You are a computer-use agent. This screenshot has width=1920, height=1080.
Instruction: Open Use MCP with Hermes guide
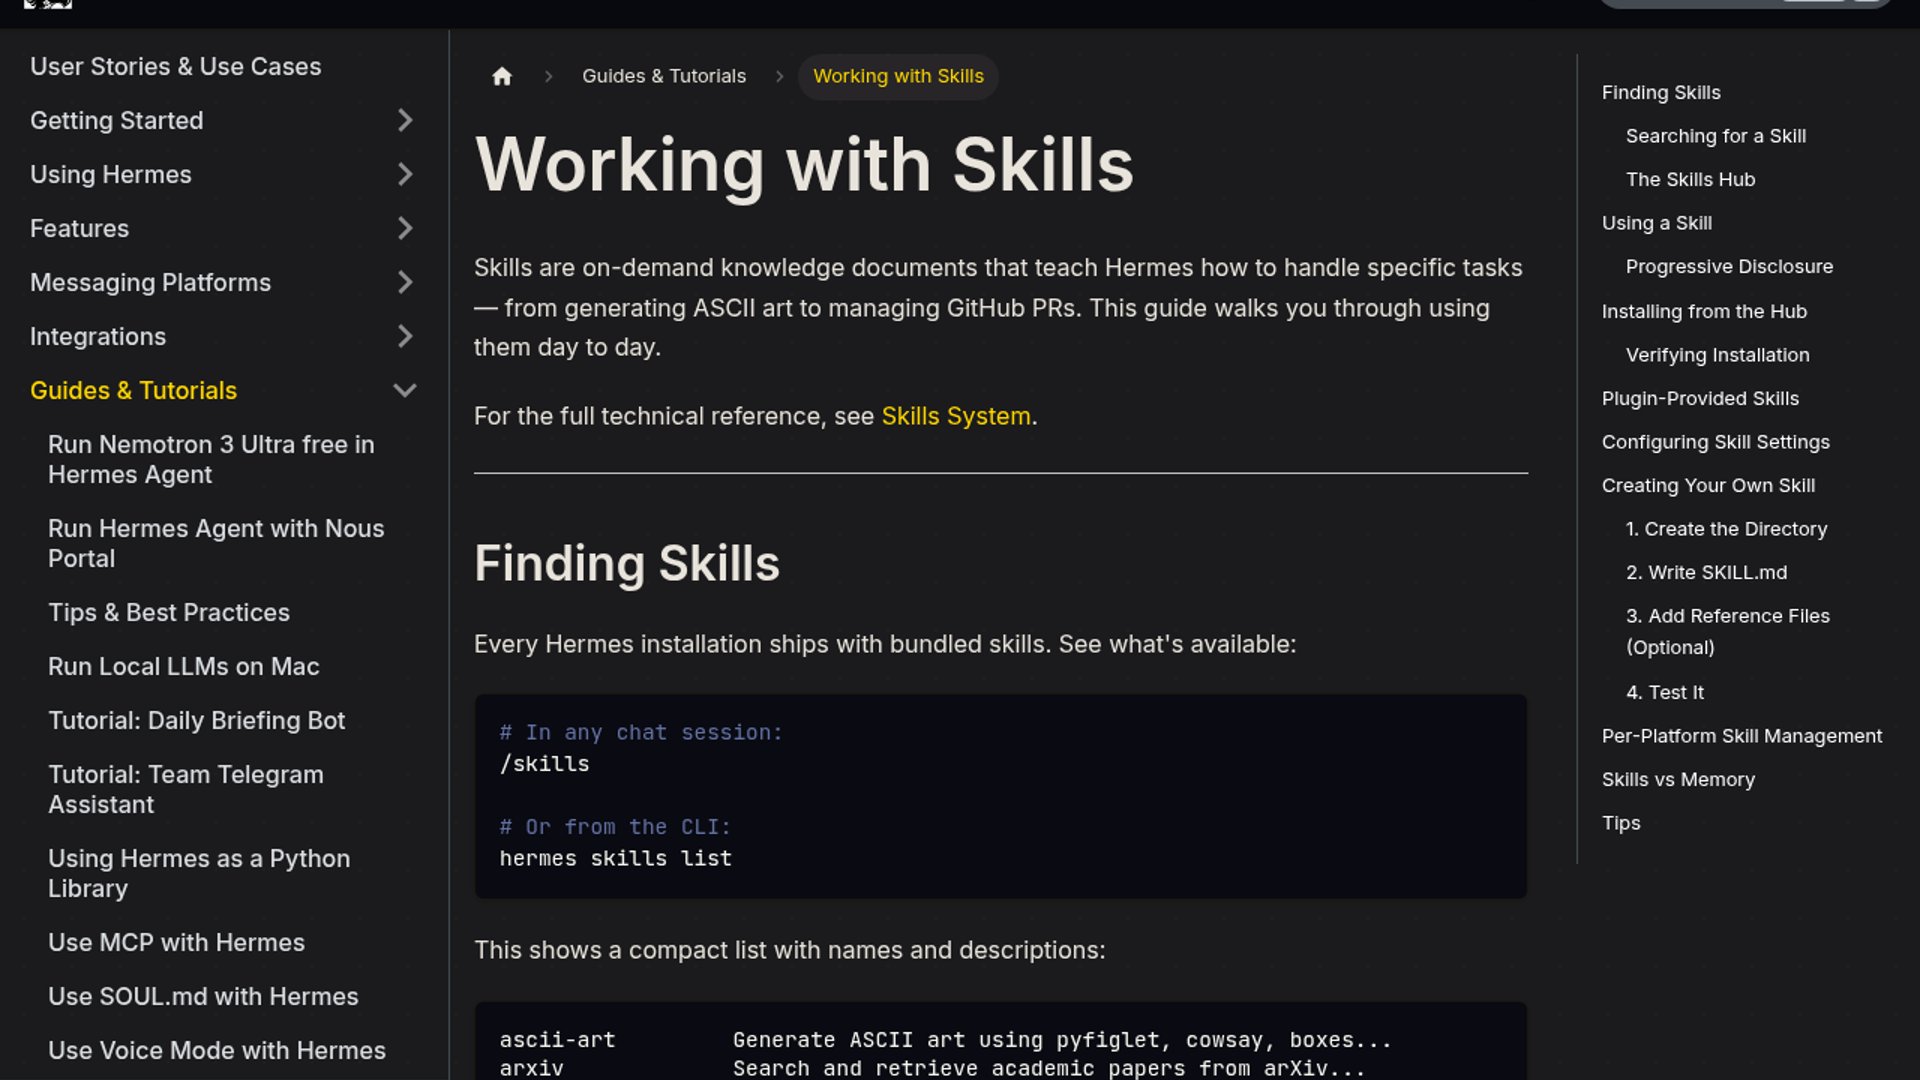[x=177, y=942]
